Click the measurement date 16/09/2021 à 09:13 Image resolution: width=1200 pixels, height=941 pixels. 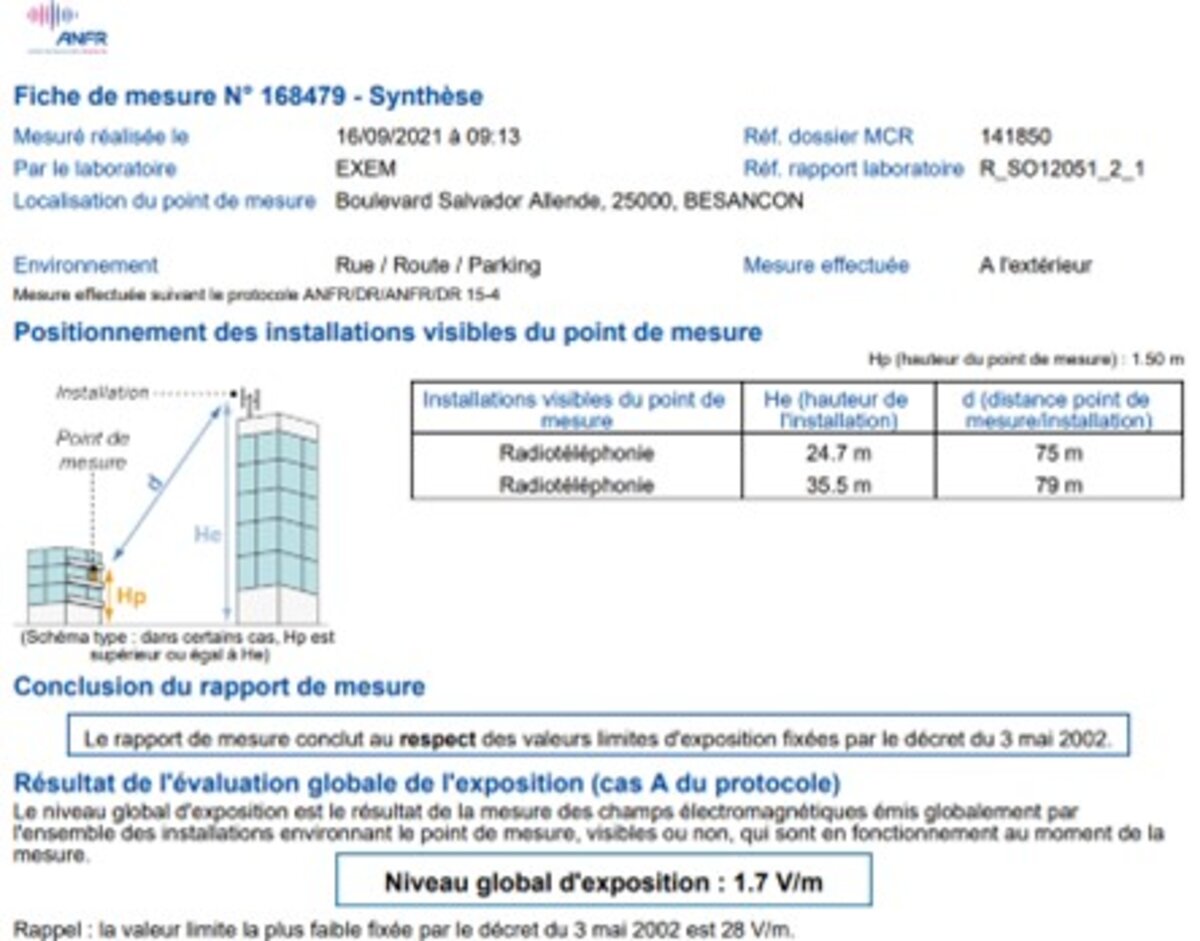(427, 137)
